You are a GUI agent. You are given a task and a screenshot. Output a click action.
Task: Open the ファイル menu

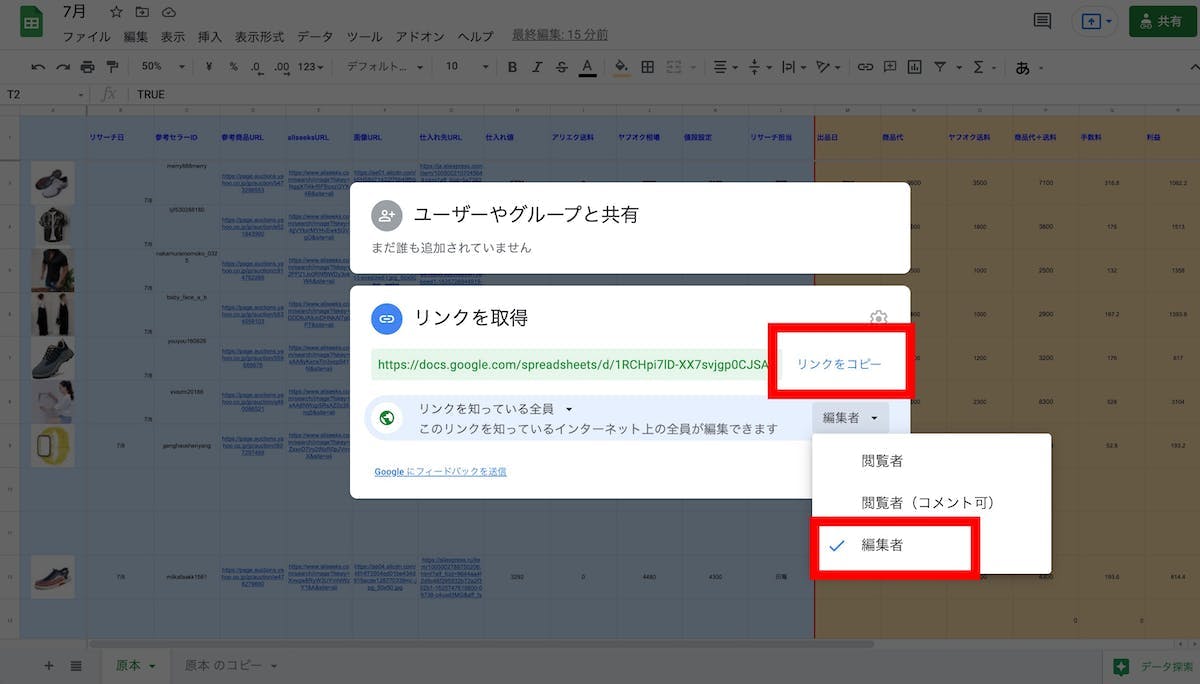coord(87,36)
